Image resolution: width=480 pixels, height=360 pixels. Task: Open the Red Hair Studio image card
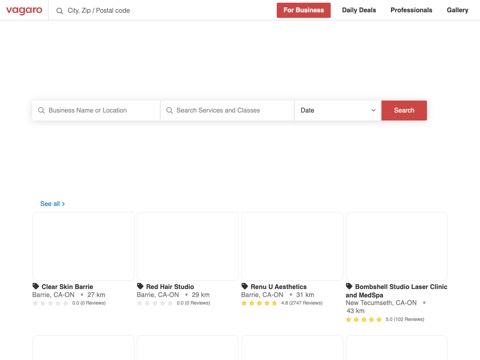click(x=188, y=246)
